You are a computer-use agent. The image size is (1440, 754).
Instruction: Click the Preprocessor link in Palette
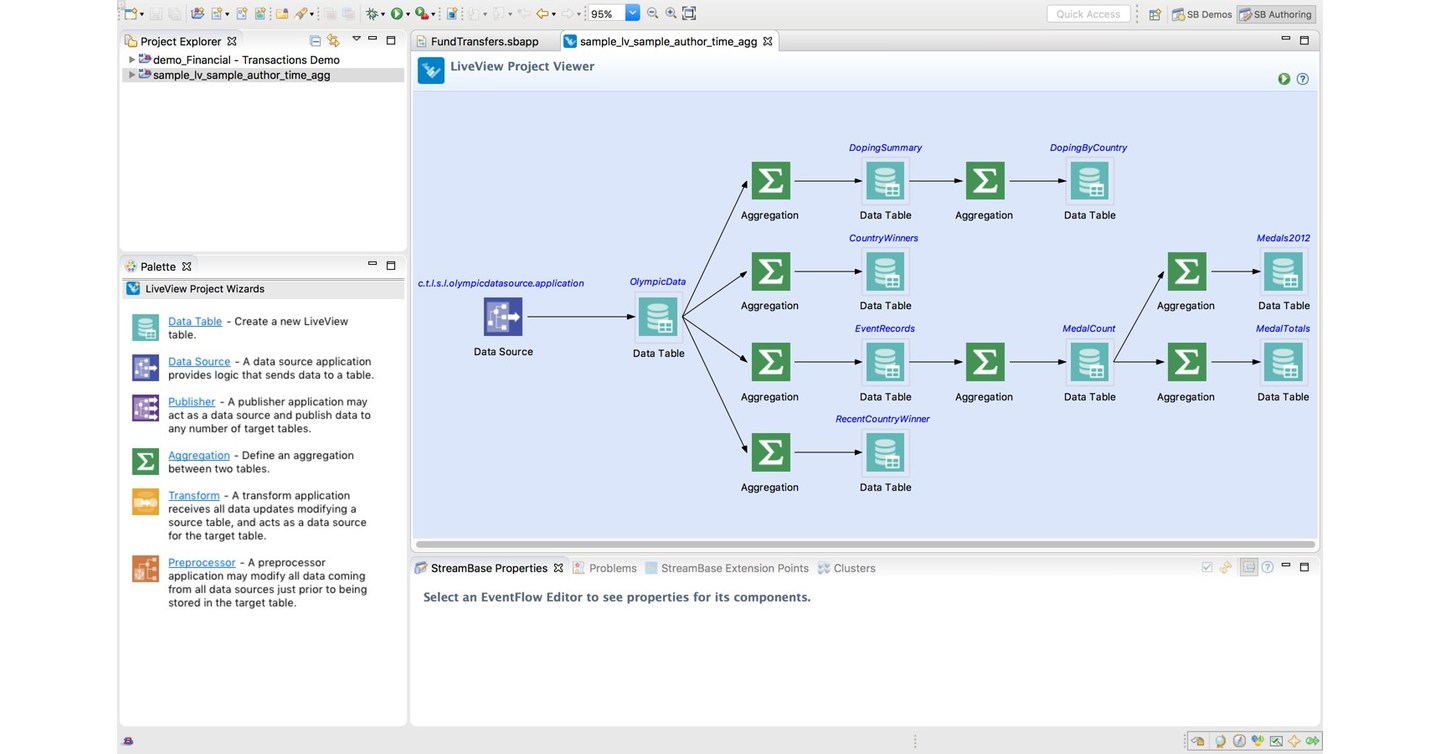(x=202, y=562)
